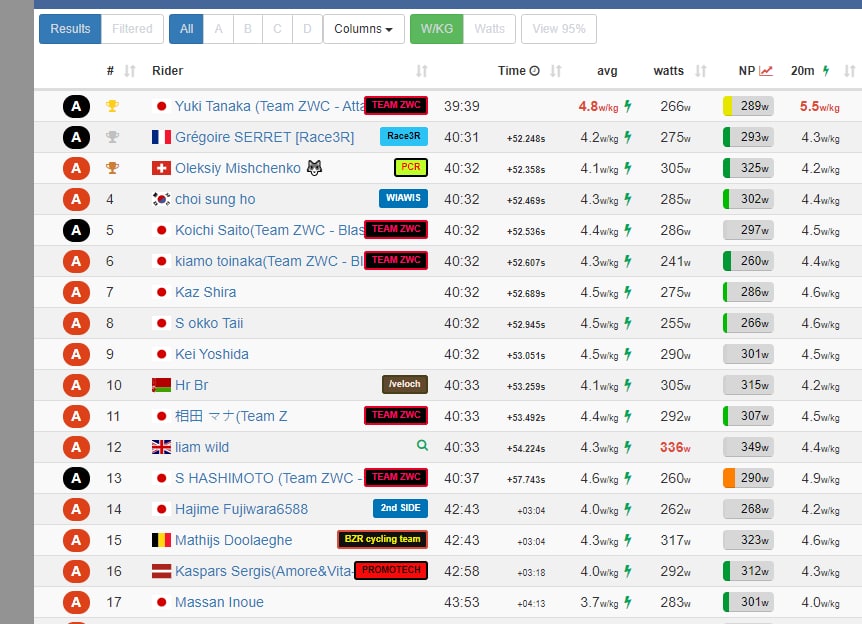The image size is (862, 624).
Task: Sort by position number column arrows
Action: point(130,71)
